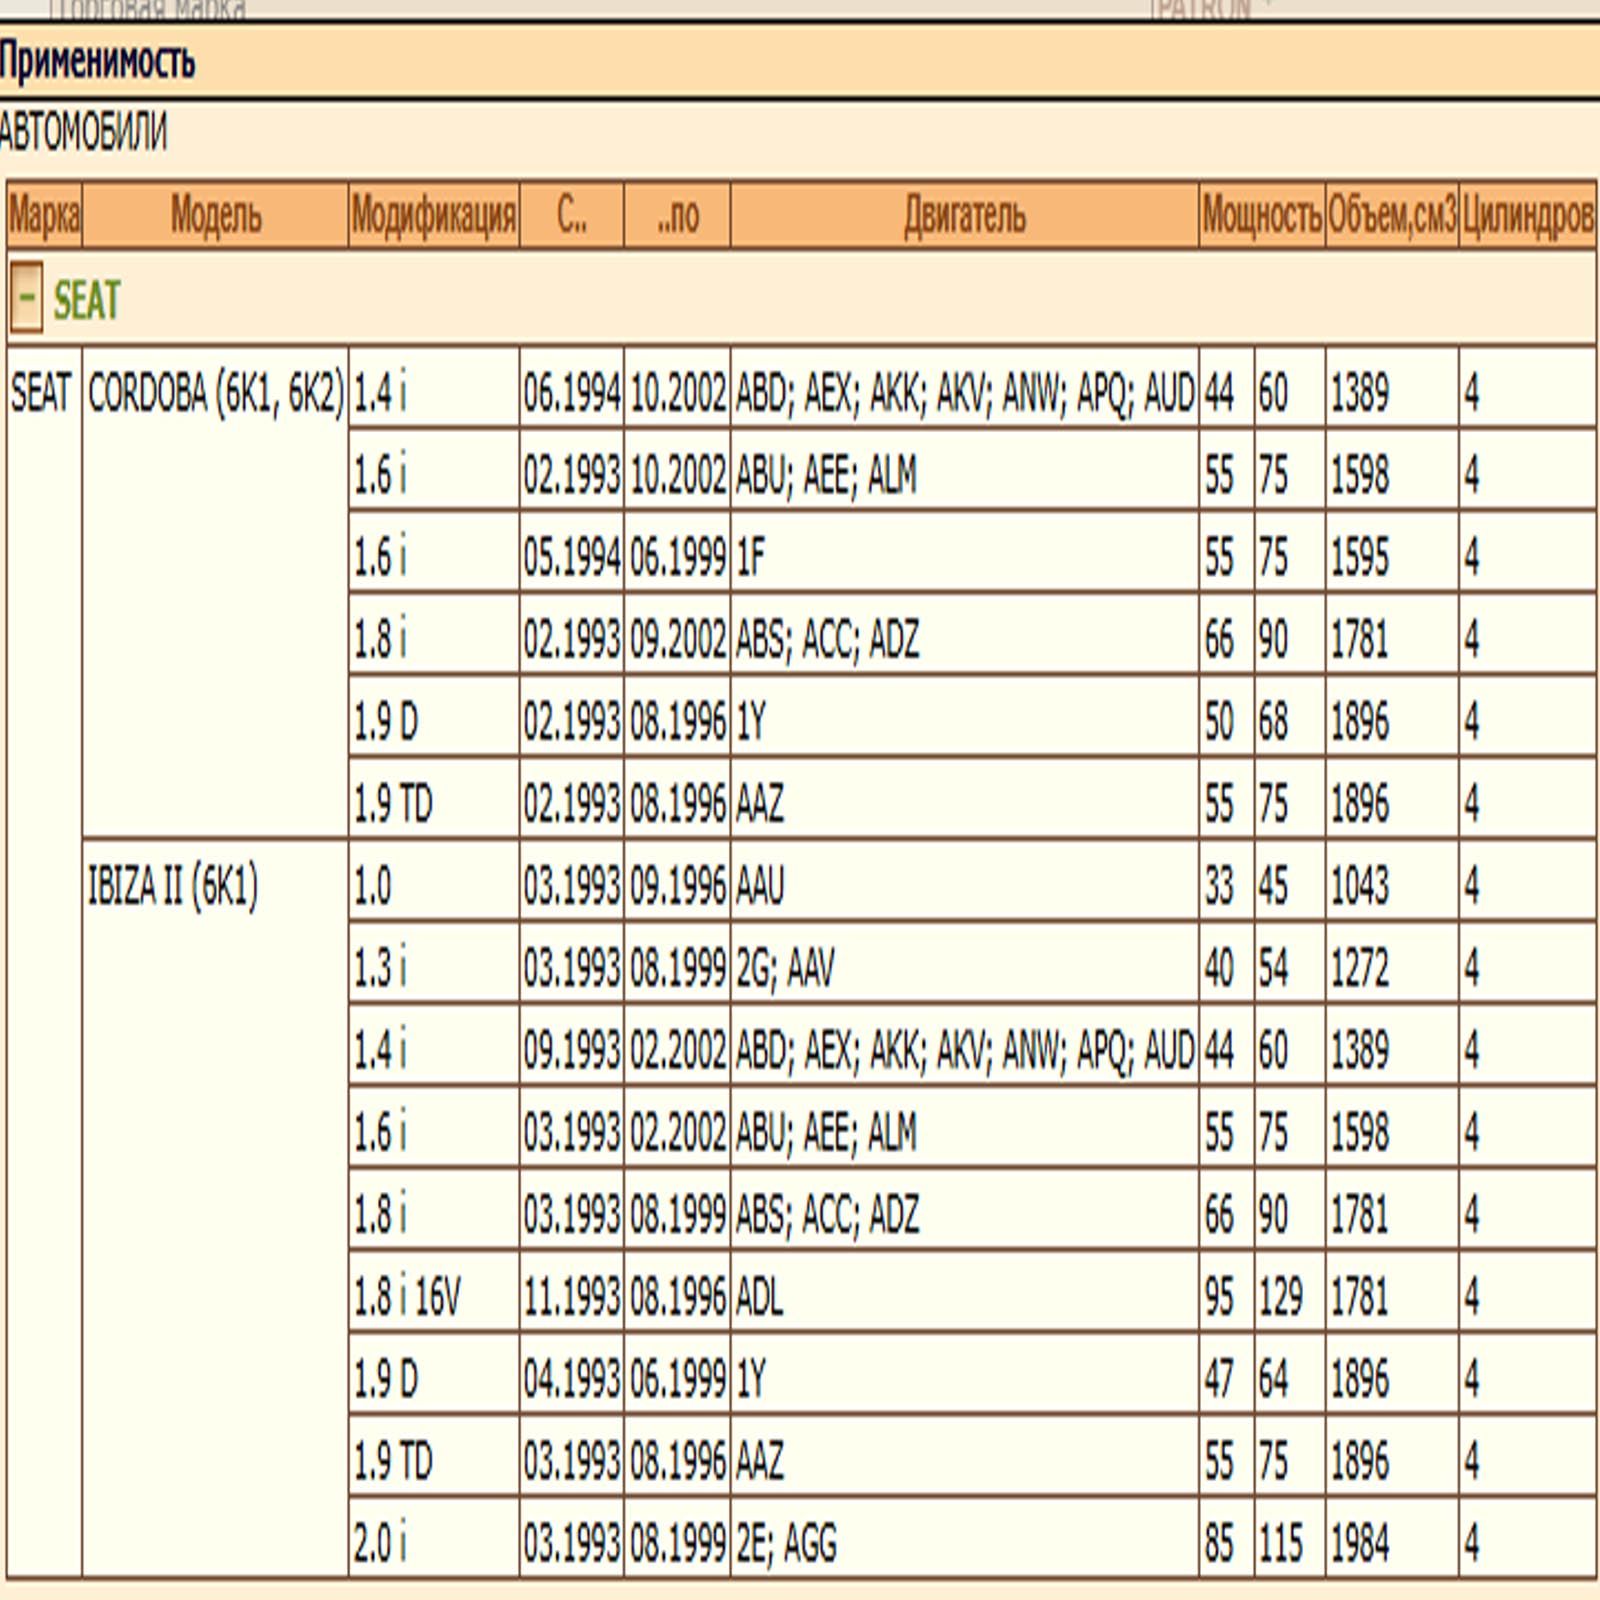Screen dimensions: 1600x1600
Task: Click the Марка column header
Action: coord(44,215)
